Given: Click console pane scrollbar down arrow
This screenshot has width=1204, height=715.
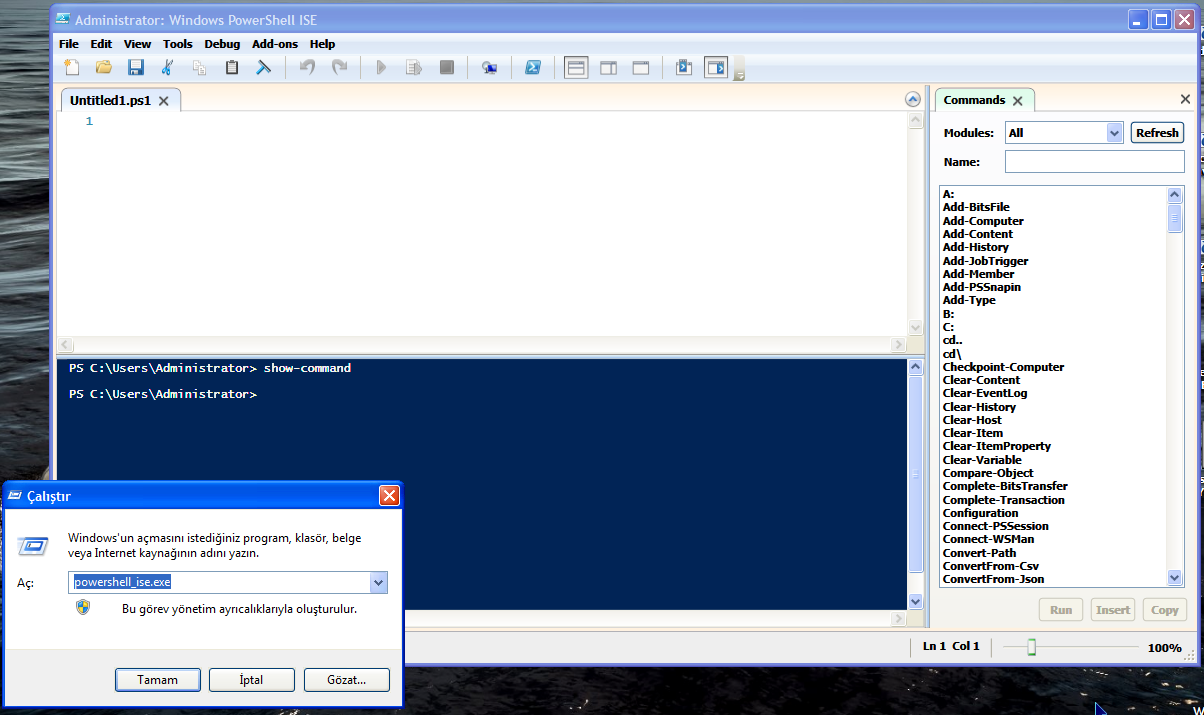Looking at the screenshot, I should pyautogui.click(x=914, y=601).
